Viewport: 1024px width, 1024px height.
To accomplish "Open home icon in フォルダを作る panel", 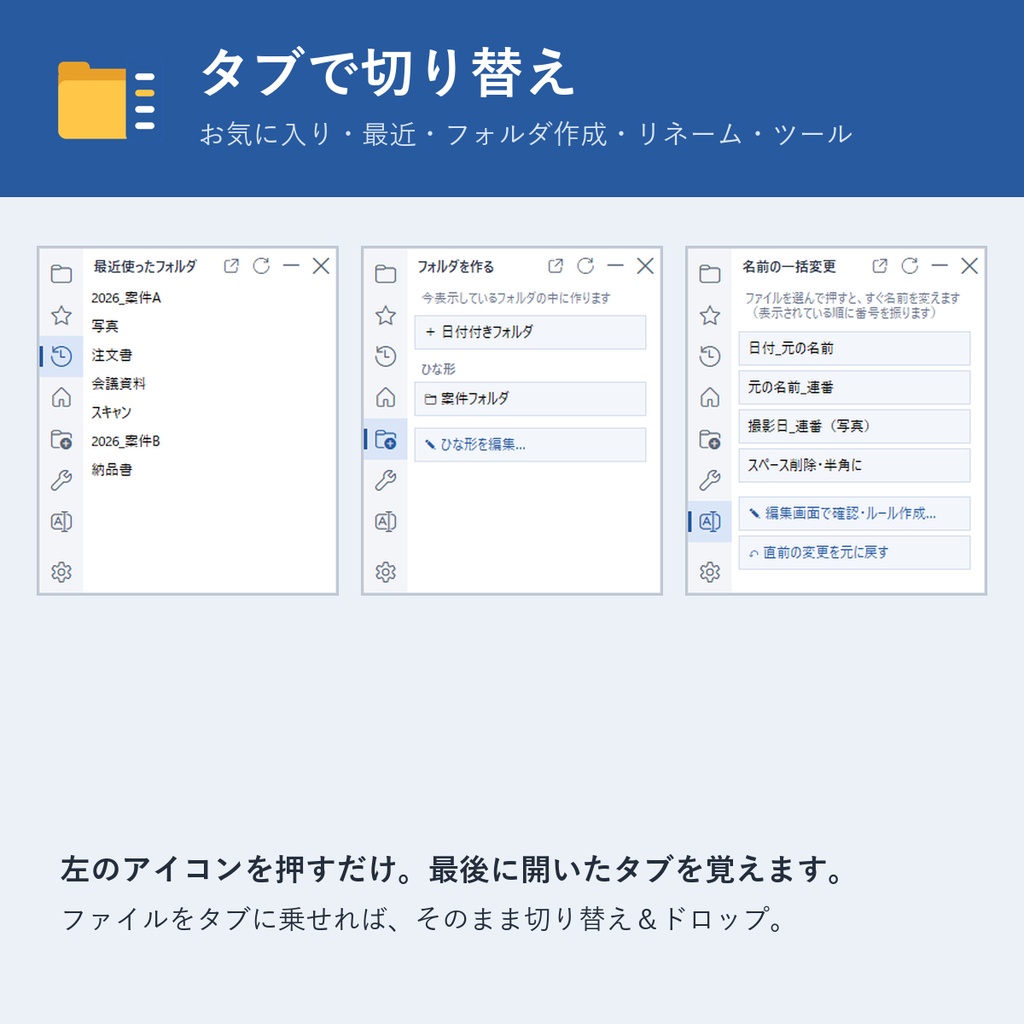I will pos(385,397).
